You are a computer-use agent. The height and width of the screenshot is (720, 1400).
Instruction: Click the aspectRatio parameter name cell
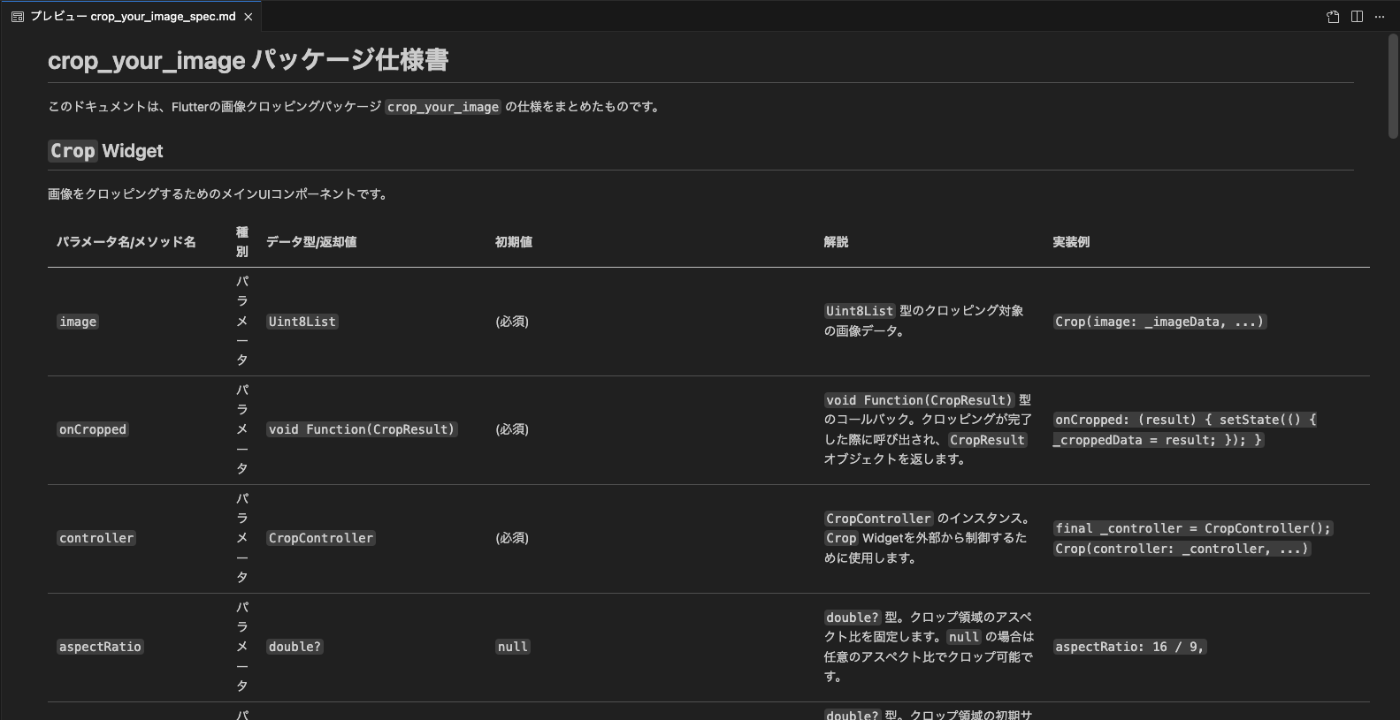coord(100,647)
